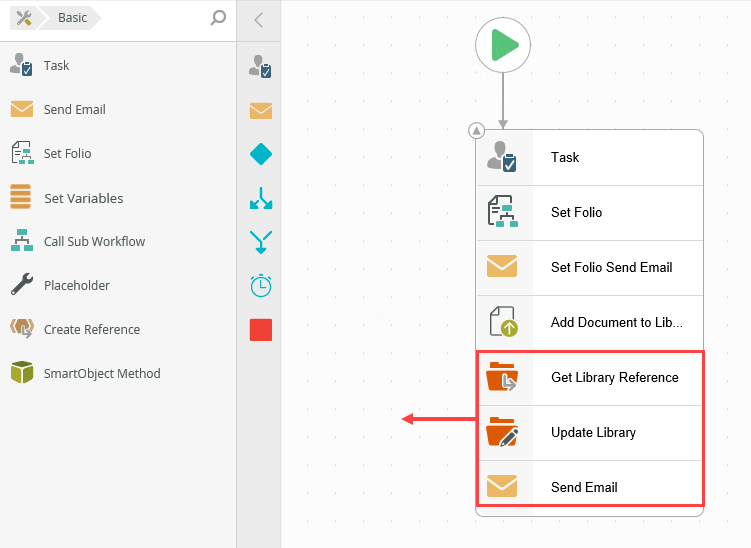Image resolution: width=751 pixels, height=548 pixels.
Task: Choose the Set Folio icon in Basic list
Action: (x=22, y=153)
